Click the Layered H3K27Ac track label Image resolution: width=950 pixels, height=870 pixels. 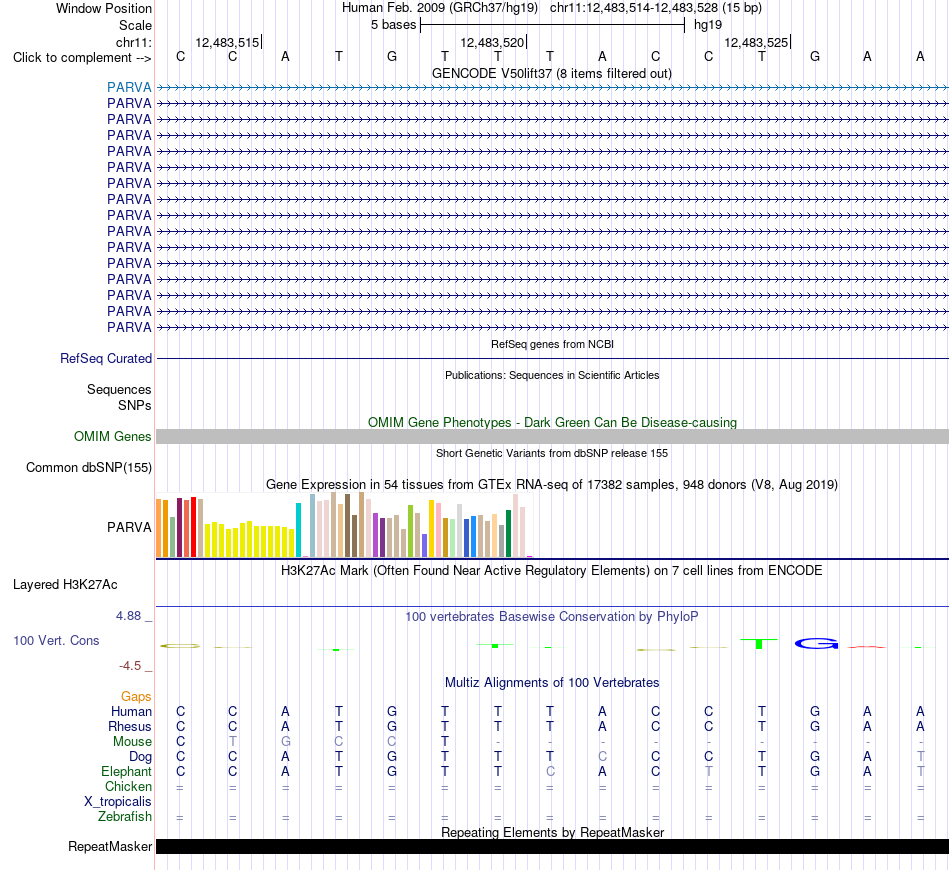(x=65, y=585)
